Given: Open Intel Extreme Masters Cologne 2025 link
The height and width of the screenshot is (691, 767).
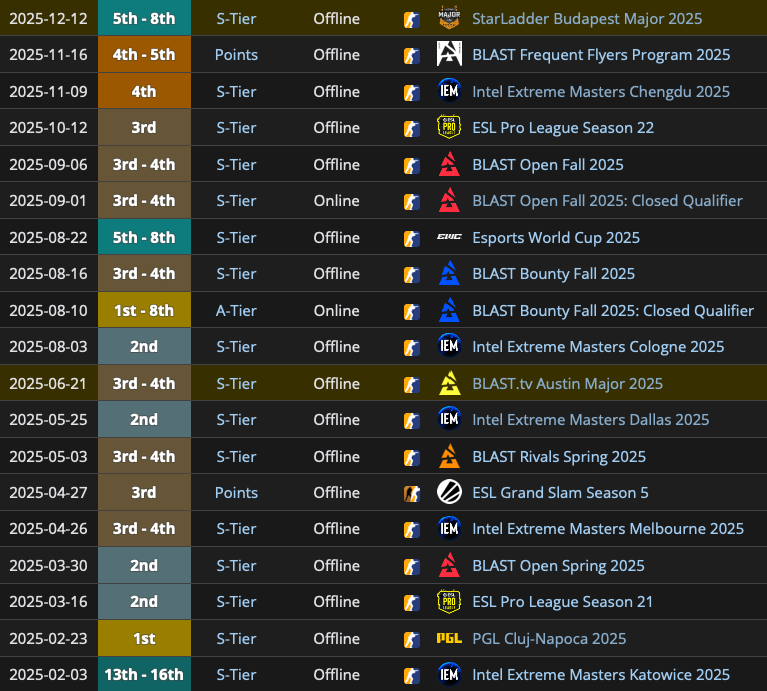Looking at the screenshot, I should click(598, 347).
